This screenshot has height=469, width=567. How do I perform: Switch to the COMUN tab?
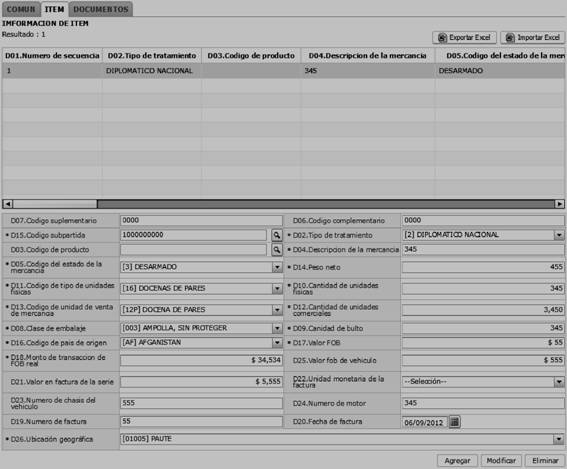[21, 9]
